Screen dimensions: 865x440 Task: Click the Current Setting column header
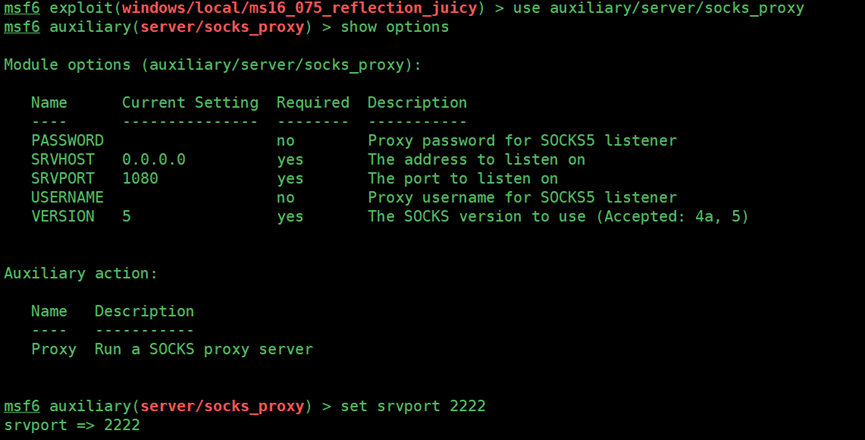[x=190, y=103]
